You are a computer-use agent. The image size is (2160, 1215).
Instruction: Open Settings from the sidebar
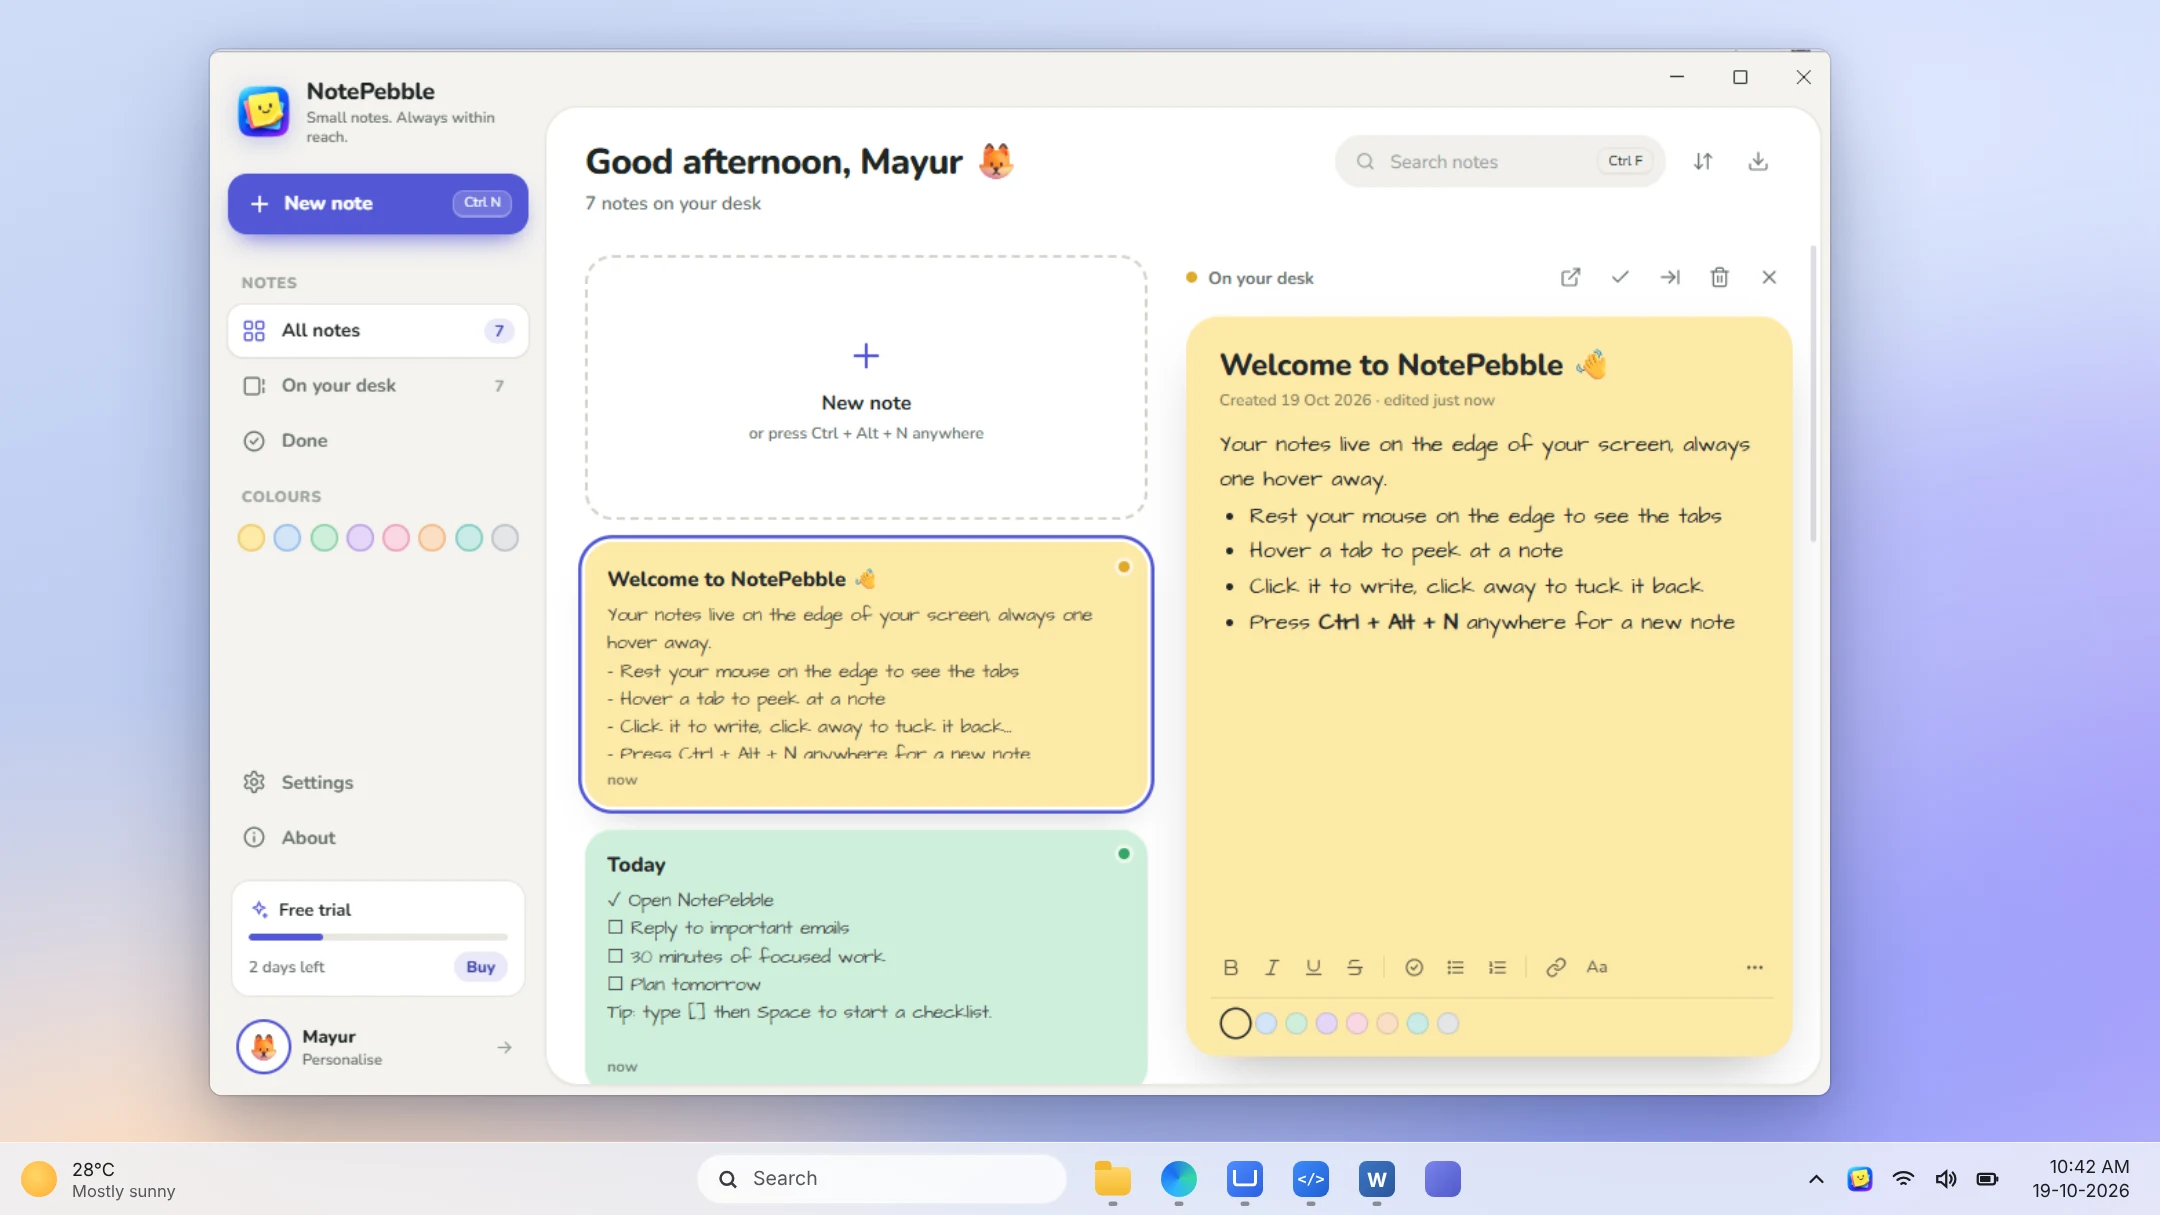click(x=378, y=782)
